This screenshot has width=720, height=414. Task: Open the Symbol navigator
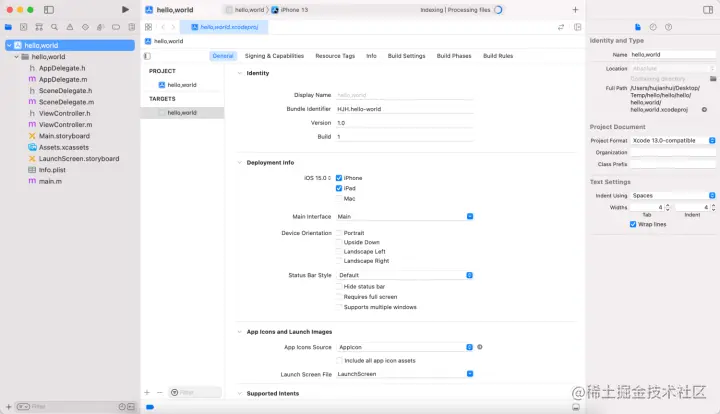39,27
